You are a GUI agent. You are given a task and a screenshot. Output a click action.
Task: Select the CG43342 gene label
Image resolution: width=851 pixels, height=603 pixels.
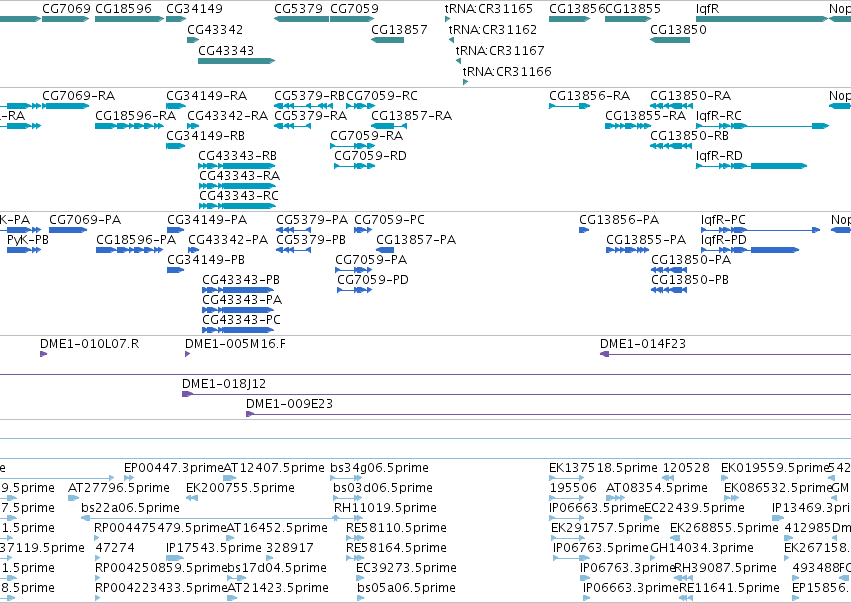[x=215, y=29]
